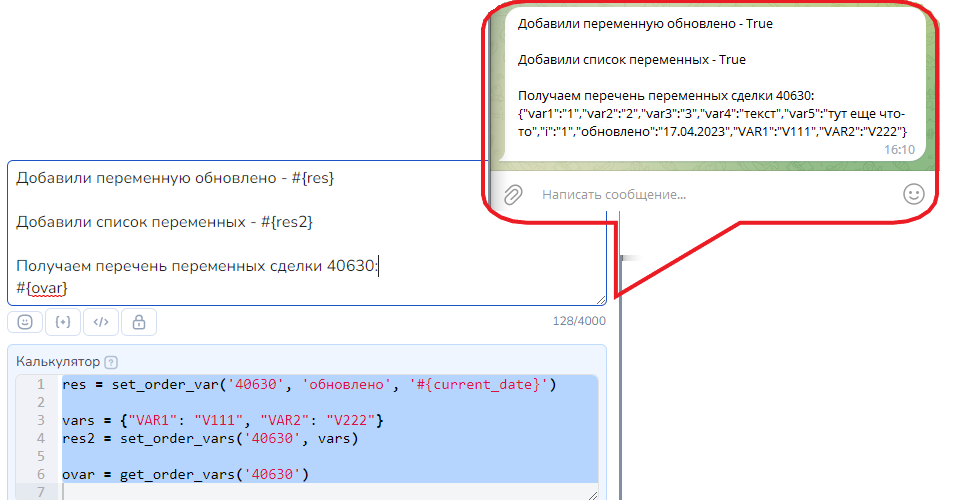956x500 pixels.
Task: Open the smiley emoji icon in chat input
Action: pos(913,194)
